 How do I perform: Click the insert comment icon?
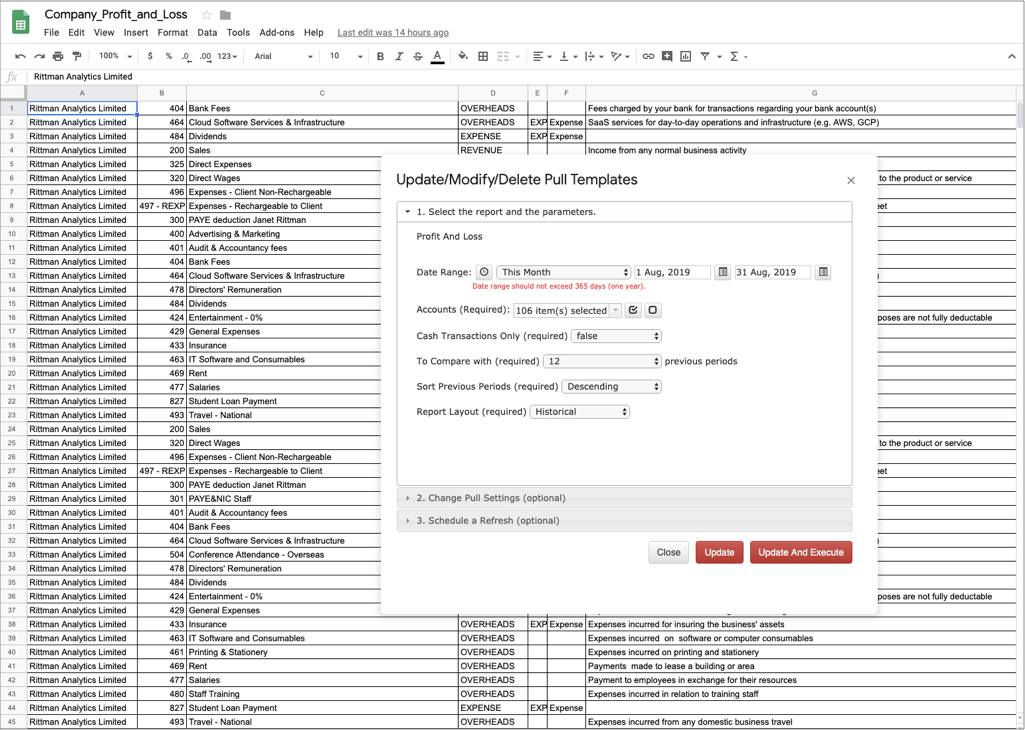(667, 57)
